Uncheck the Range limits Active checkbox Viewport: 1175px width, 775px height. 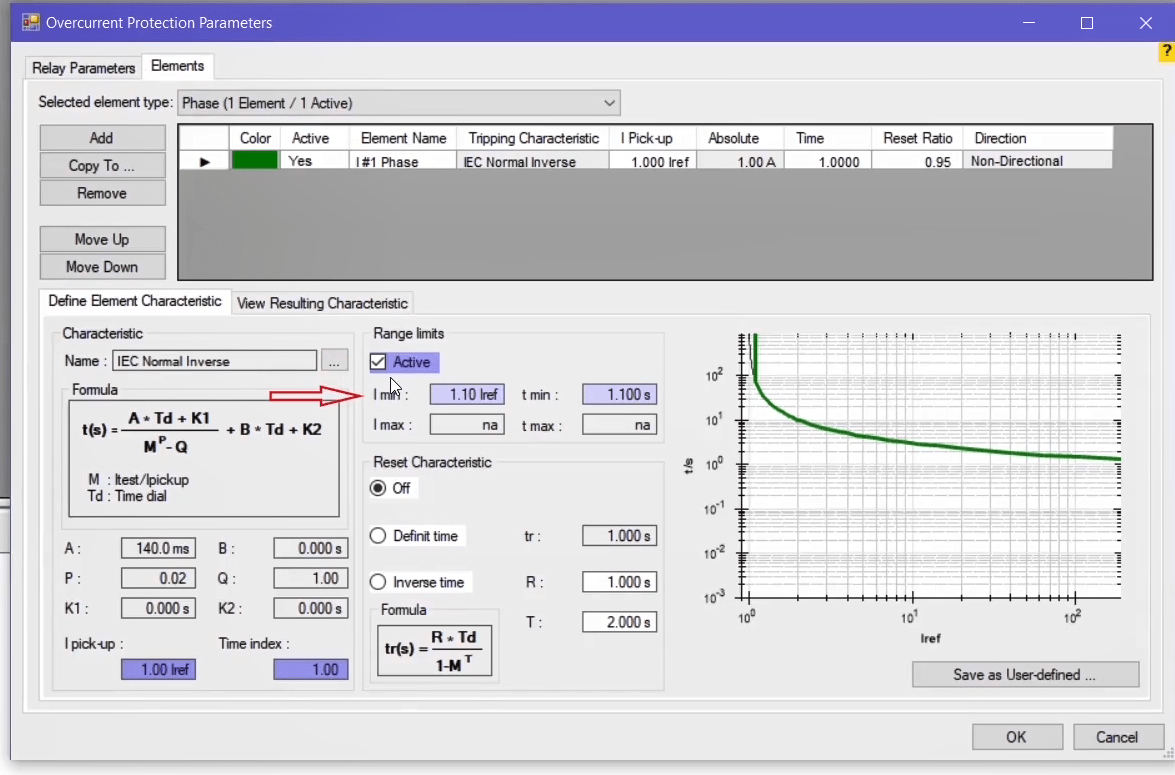coord(379,362)
